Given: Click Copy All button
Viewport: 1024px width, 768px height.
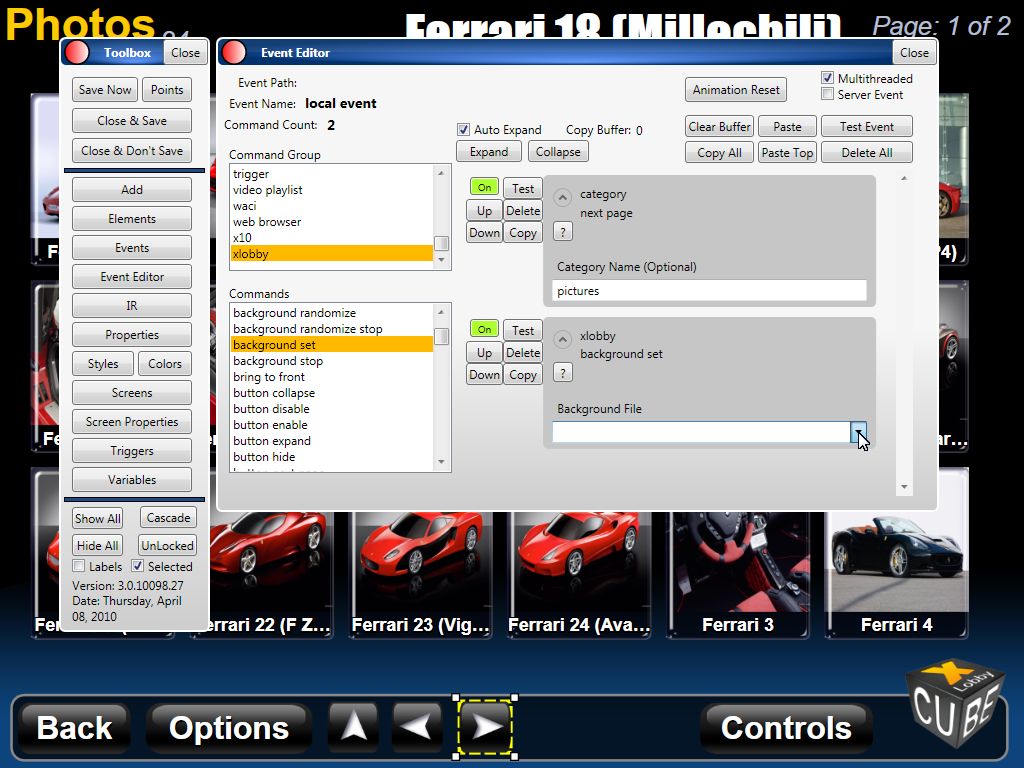Looking at the screenshot, I should point(720,152).
